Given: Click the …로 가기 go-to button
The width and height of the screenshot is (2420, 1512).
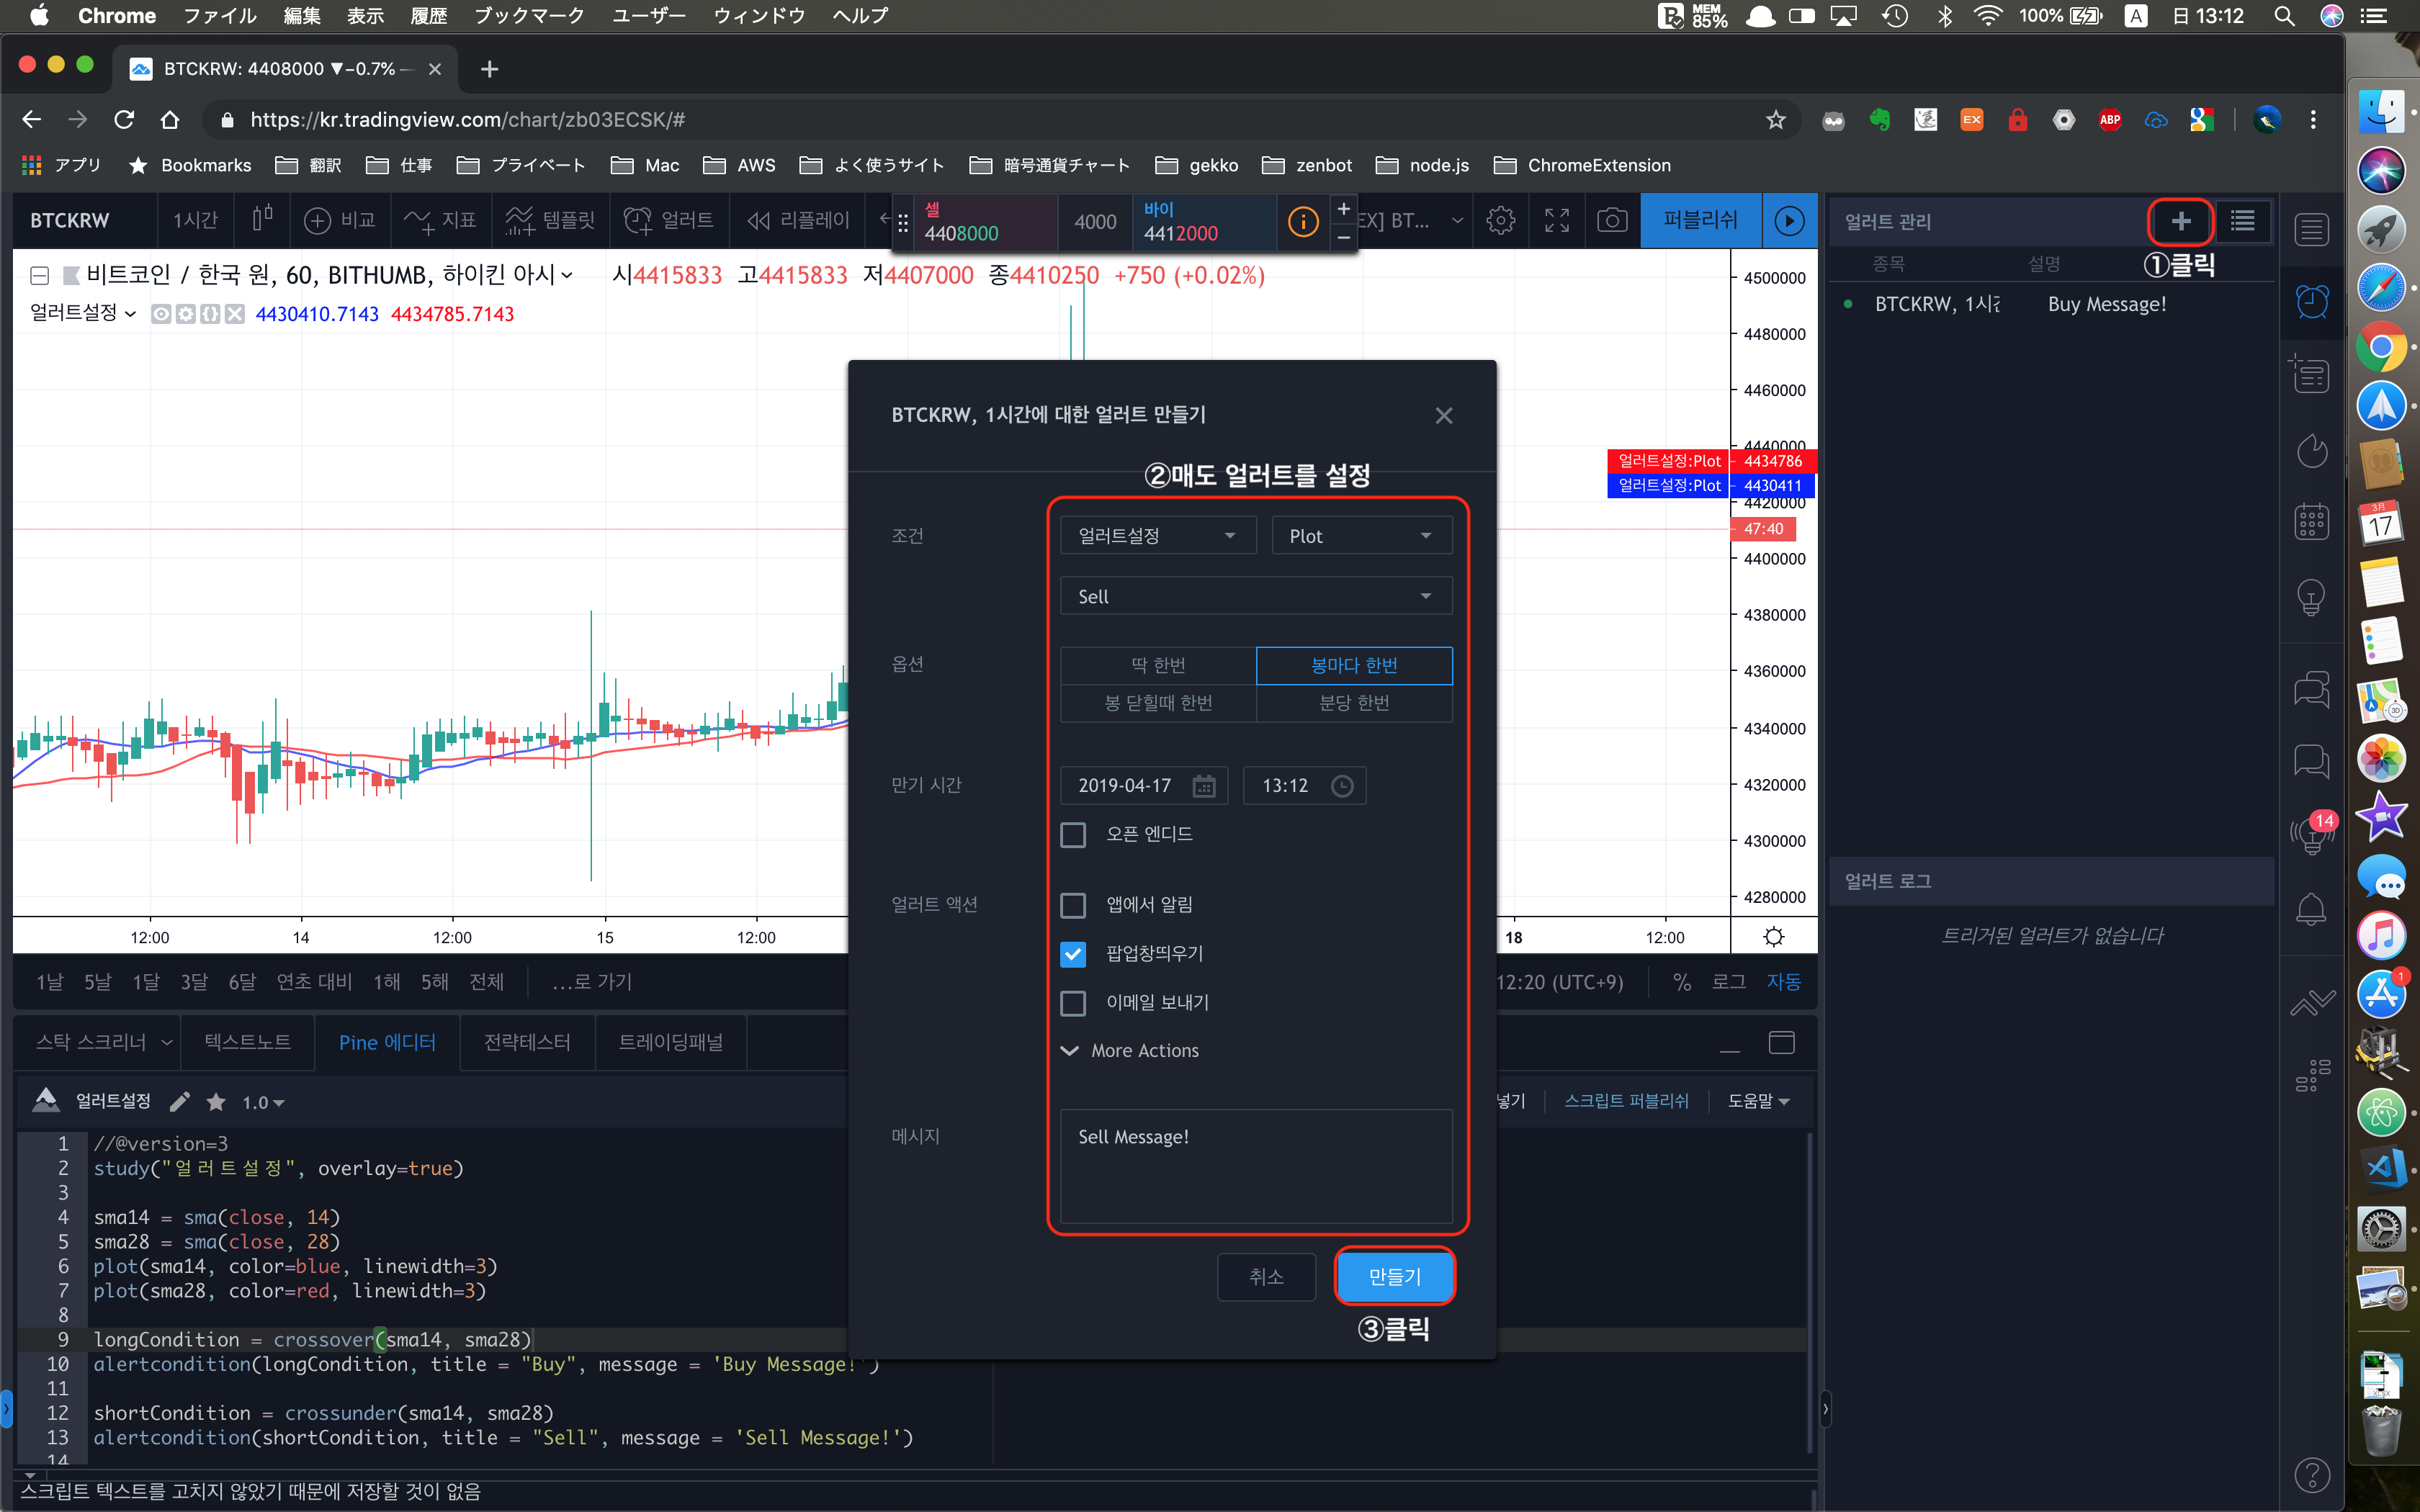Looking at the screenshot, I should [592, 982].
